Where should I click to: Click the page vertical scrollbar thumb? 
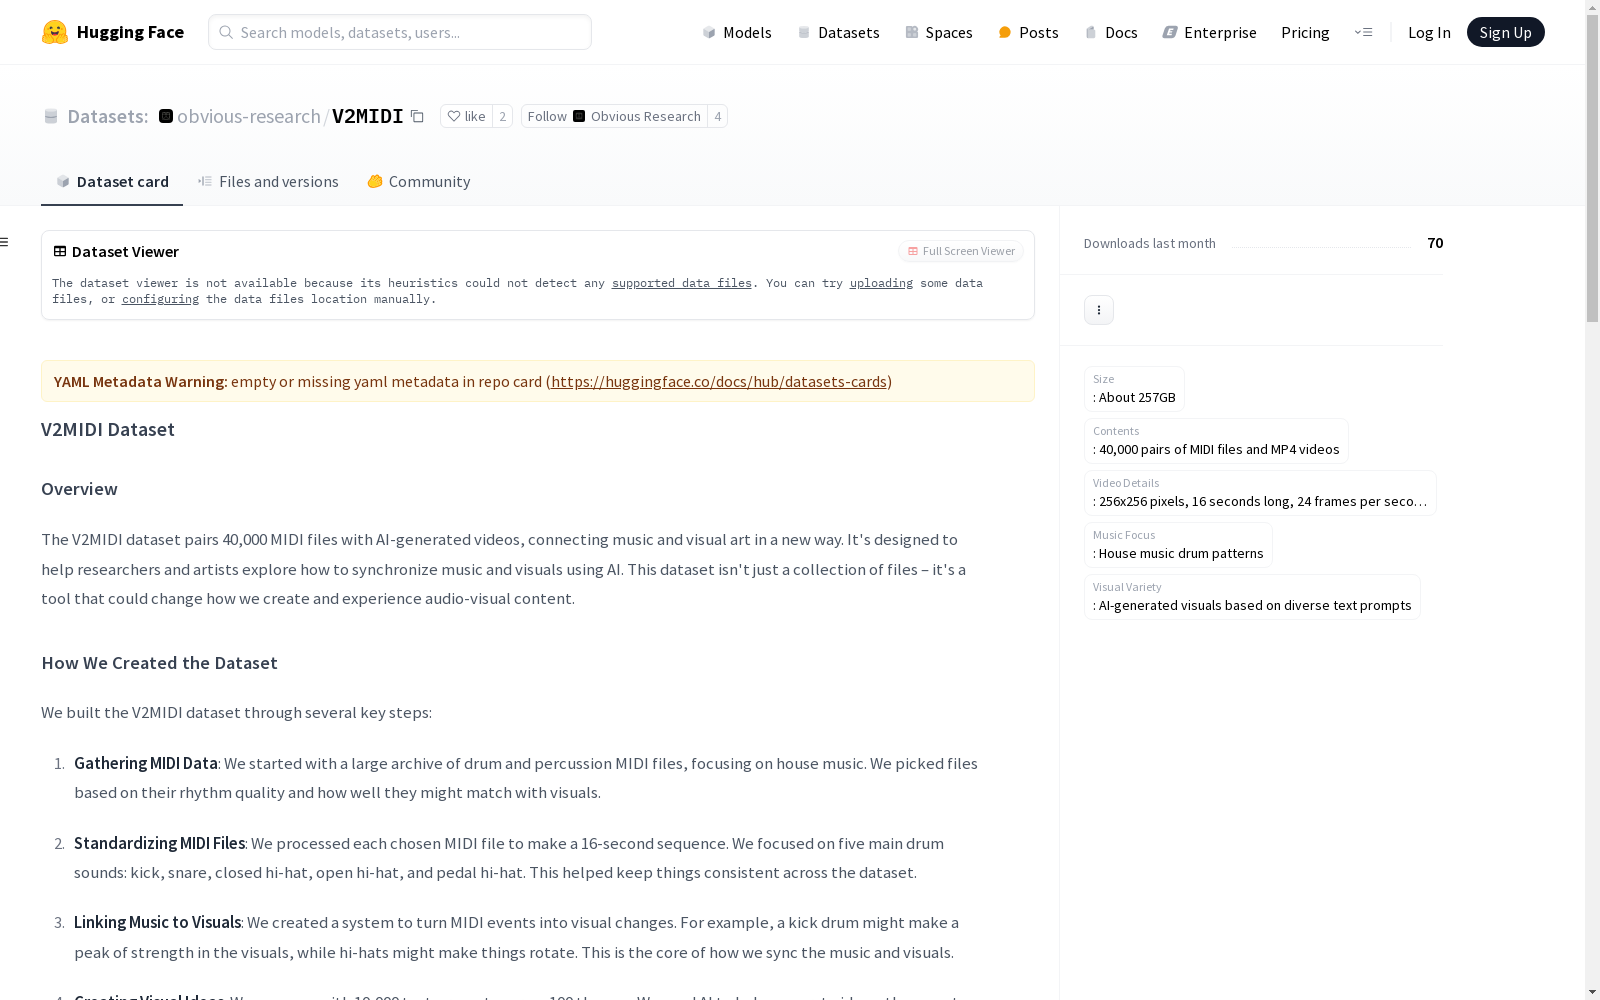(1592, 168)
